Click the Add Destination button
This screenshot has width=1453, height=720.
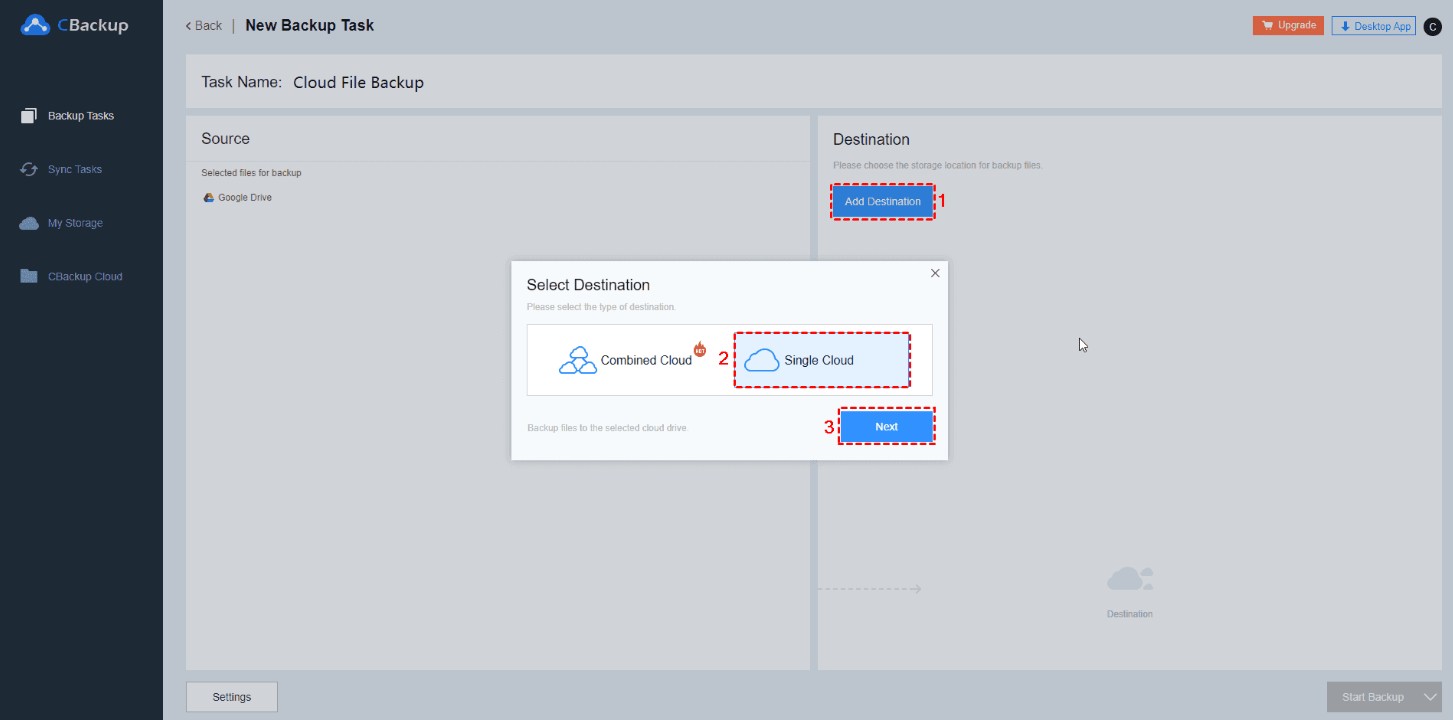883,201
